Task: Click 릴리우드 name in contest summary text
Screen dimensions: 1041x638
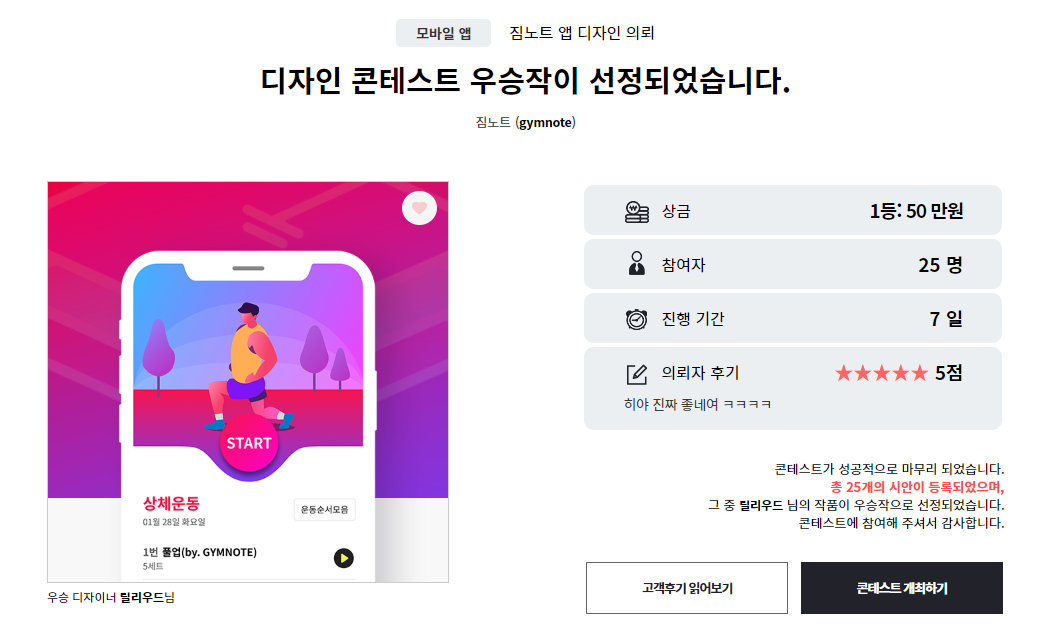Action: [x=761, y=505]
